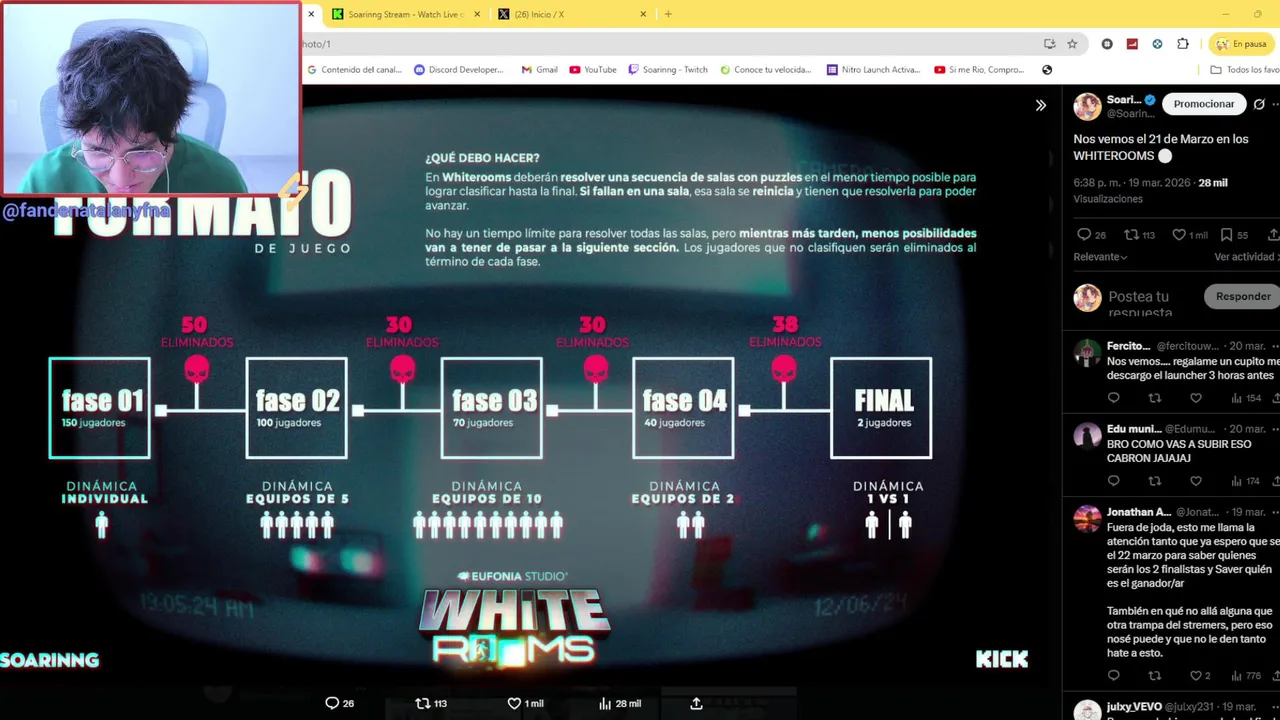Like Edu muni's comment
Image resolution: width=1280 pixels, height=720 pixels.
pyautogui.click(x=1196, y=481)
